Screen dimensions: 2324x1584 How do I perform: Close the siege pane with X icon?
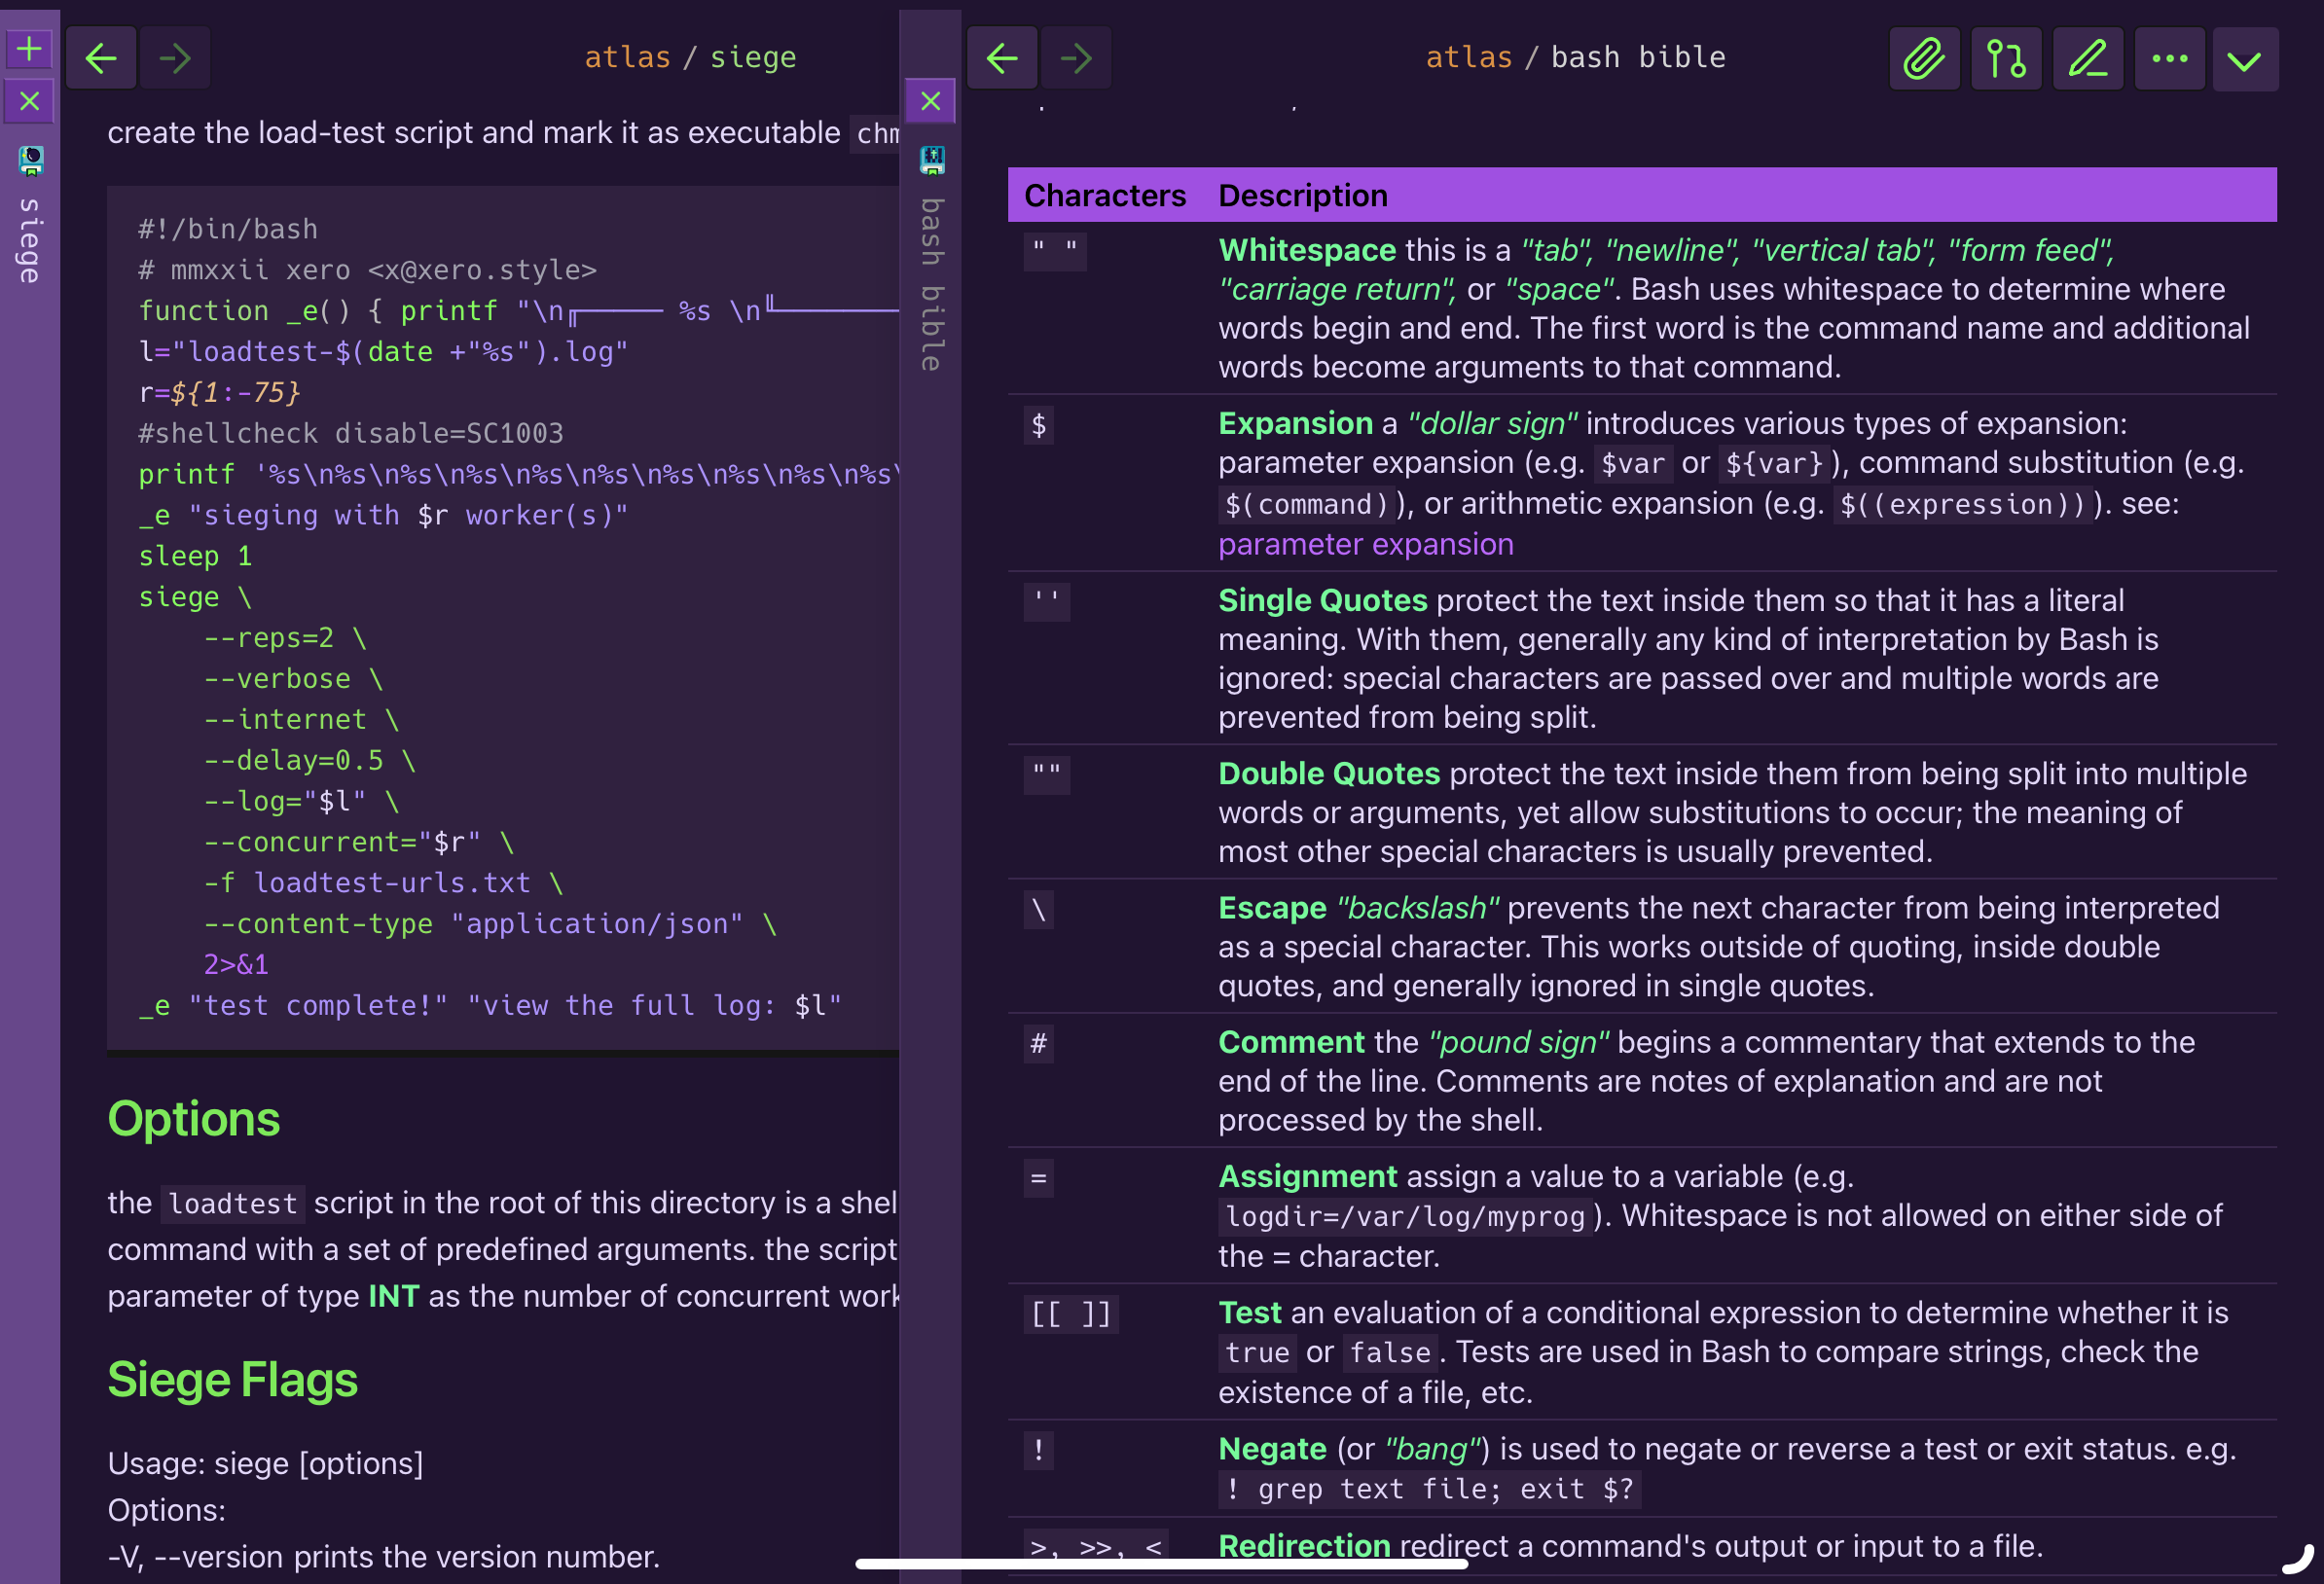tap(30, 101)
